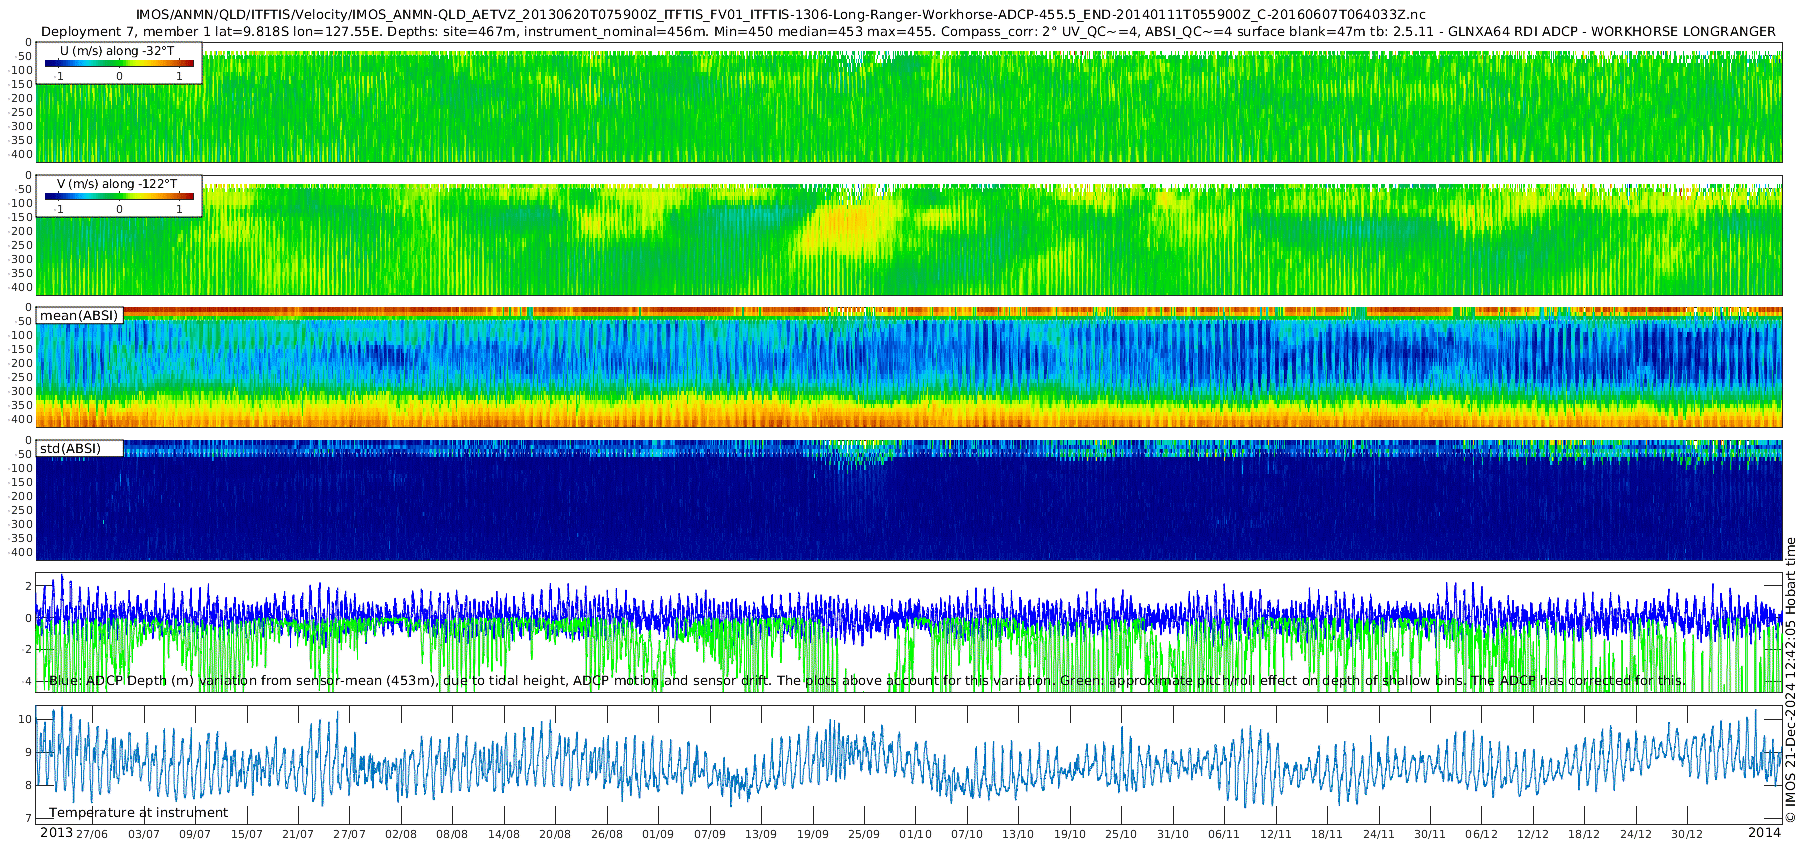Click the 10 tick on temperature axis
Viewport: 1800px width, 850px height.
(x=26, y=719)
